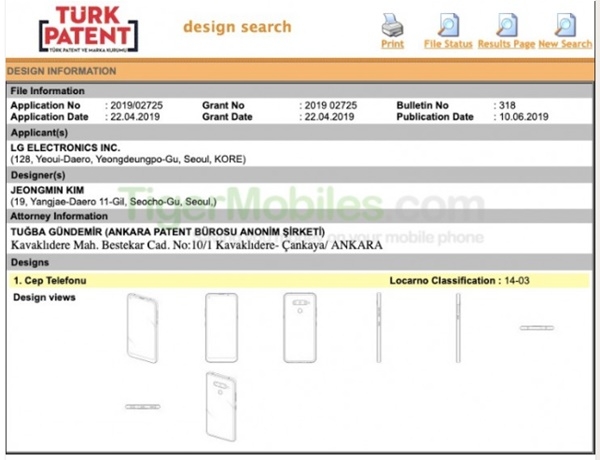Screen dimensions: 600x460
Task: Open the File Status link
Action: tap(448, 44)
